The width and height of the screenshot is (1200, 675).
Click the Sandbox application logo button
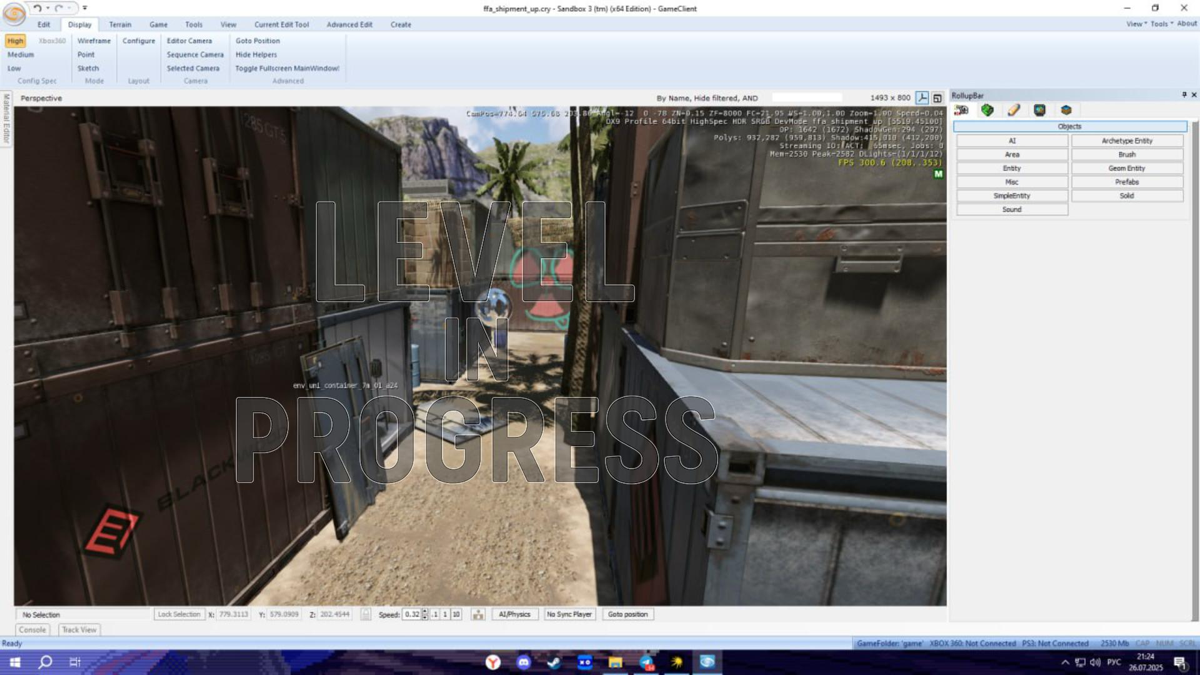pos(14,14)
